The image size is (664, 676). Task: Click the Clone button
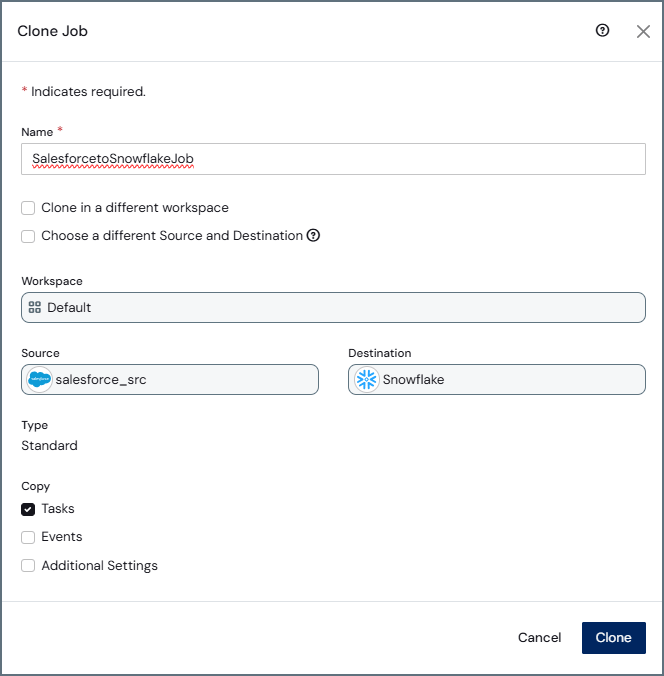coord(614,638)
